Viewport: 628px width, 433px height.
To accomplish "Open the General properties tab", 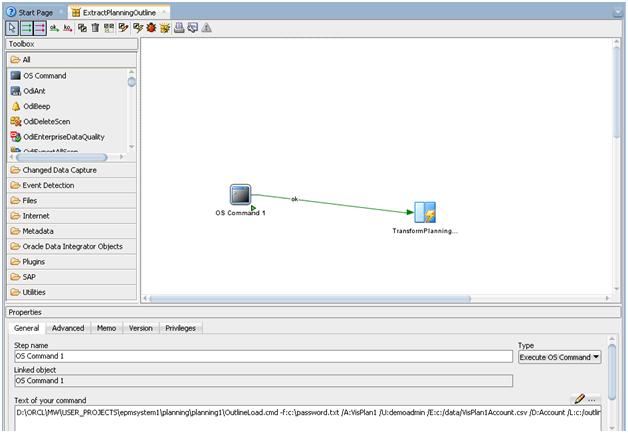I will pyautogui.click(x=26, y=328).
